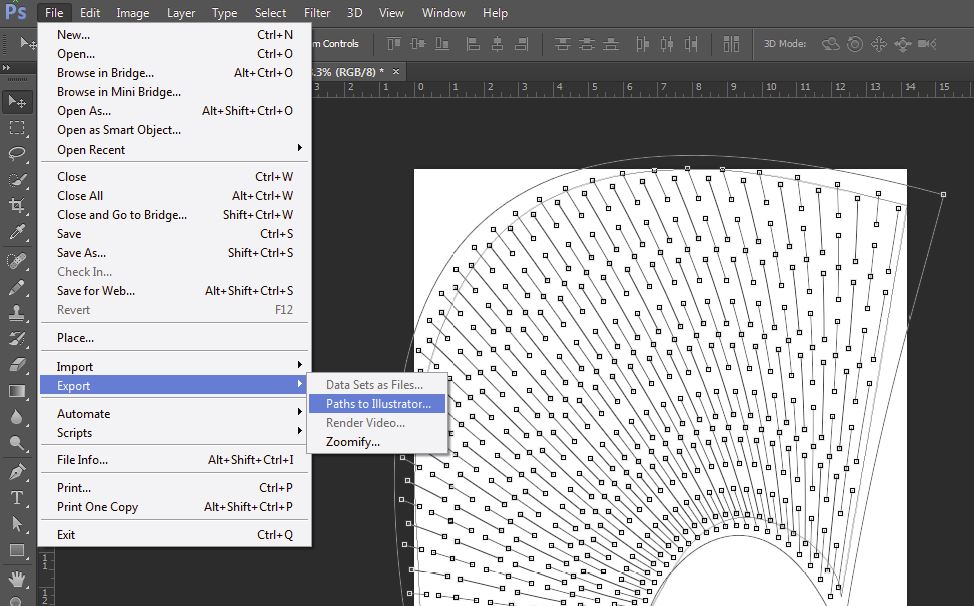This screenshot has height=606, width=974.
Task: Select the Eyedropper tool
Action: tap(17, 232)
